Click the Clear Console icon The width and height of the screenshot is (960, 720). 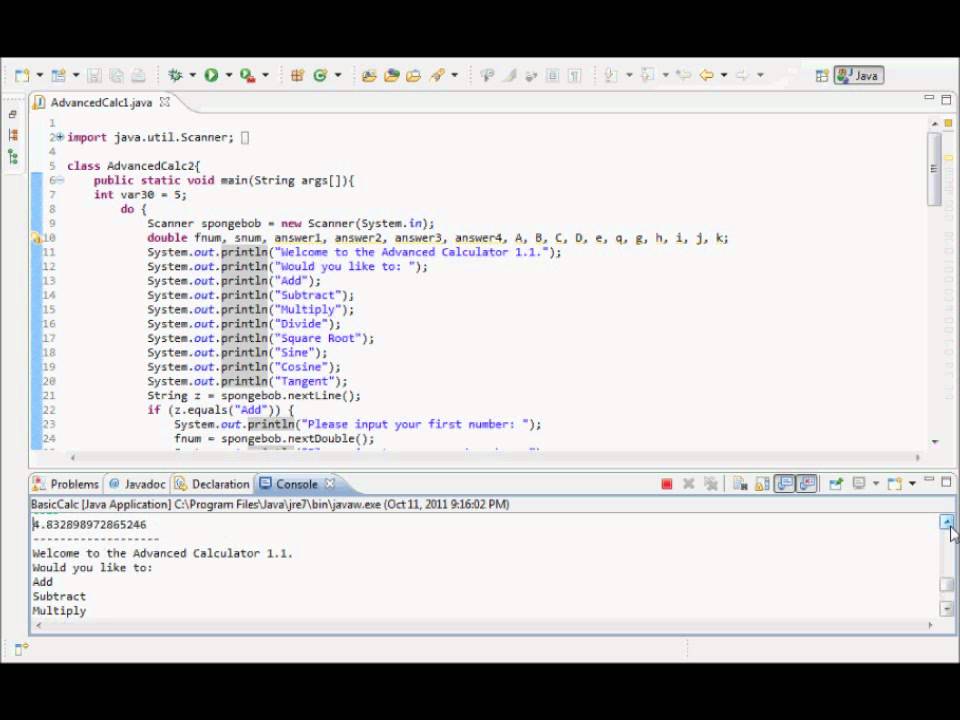(x=740, y=484)
